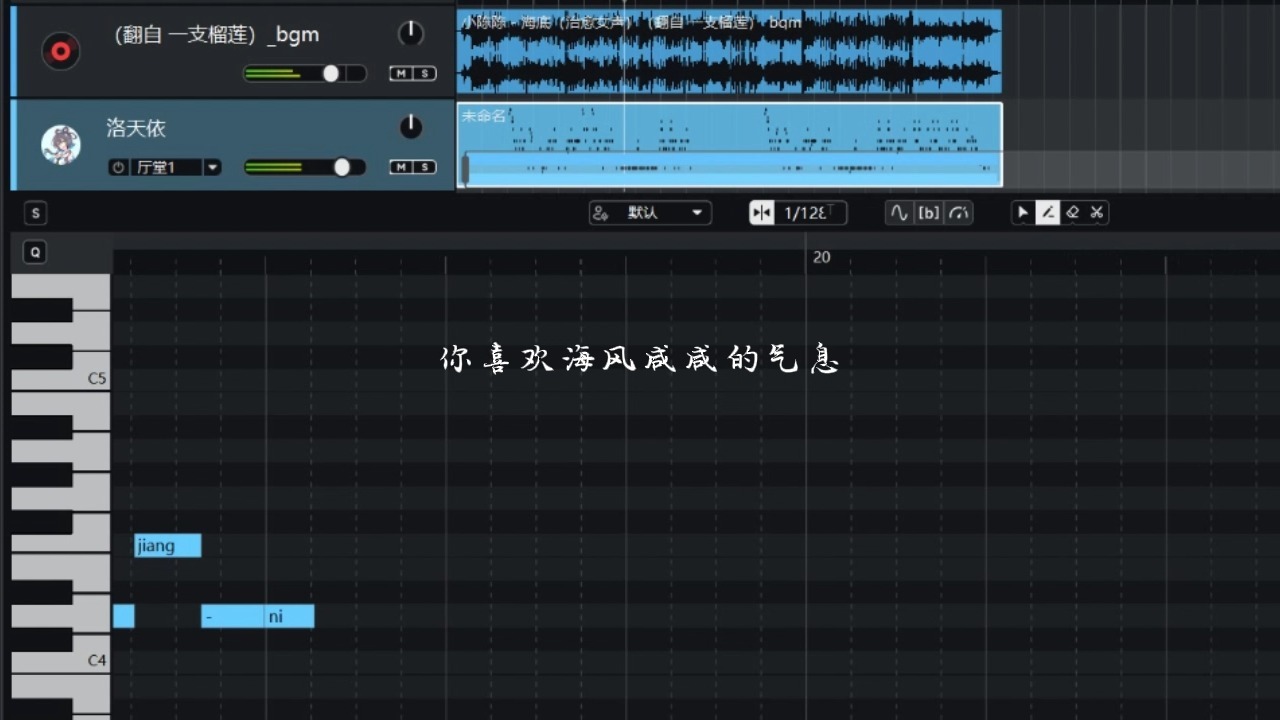Select the scissors cut tool
The image size is (1280, 720).
point(1097,212)
